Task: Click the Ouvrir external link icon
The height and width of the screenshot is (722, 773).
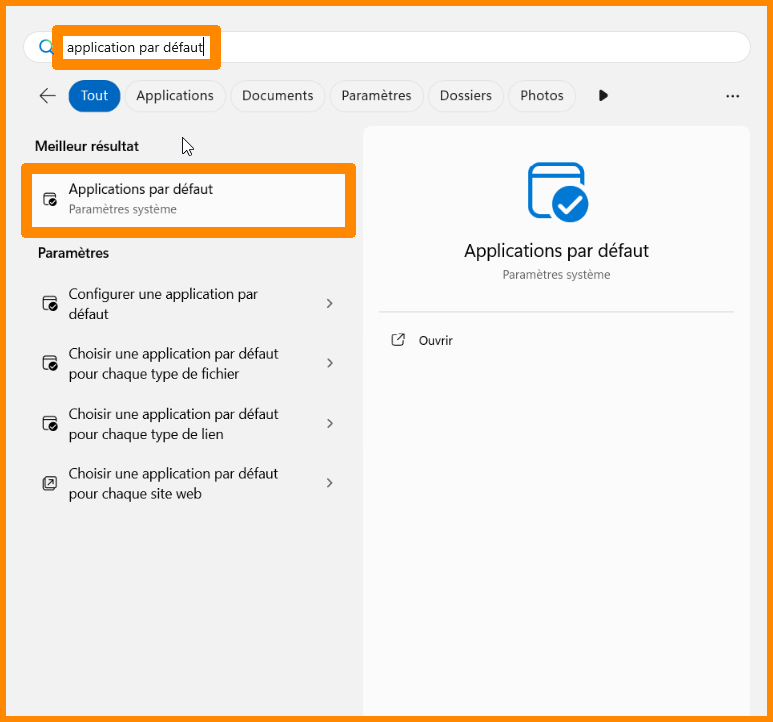Action: [x=398, y=340]
